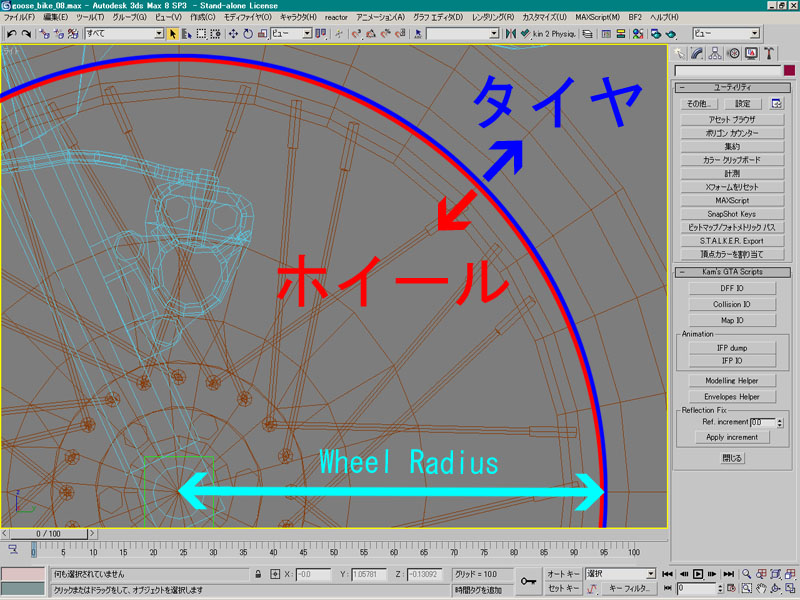800x600 pixels.
Task: Click the Play Animation button
Action: (698, 574)
